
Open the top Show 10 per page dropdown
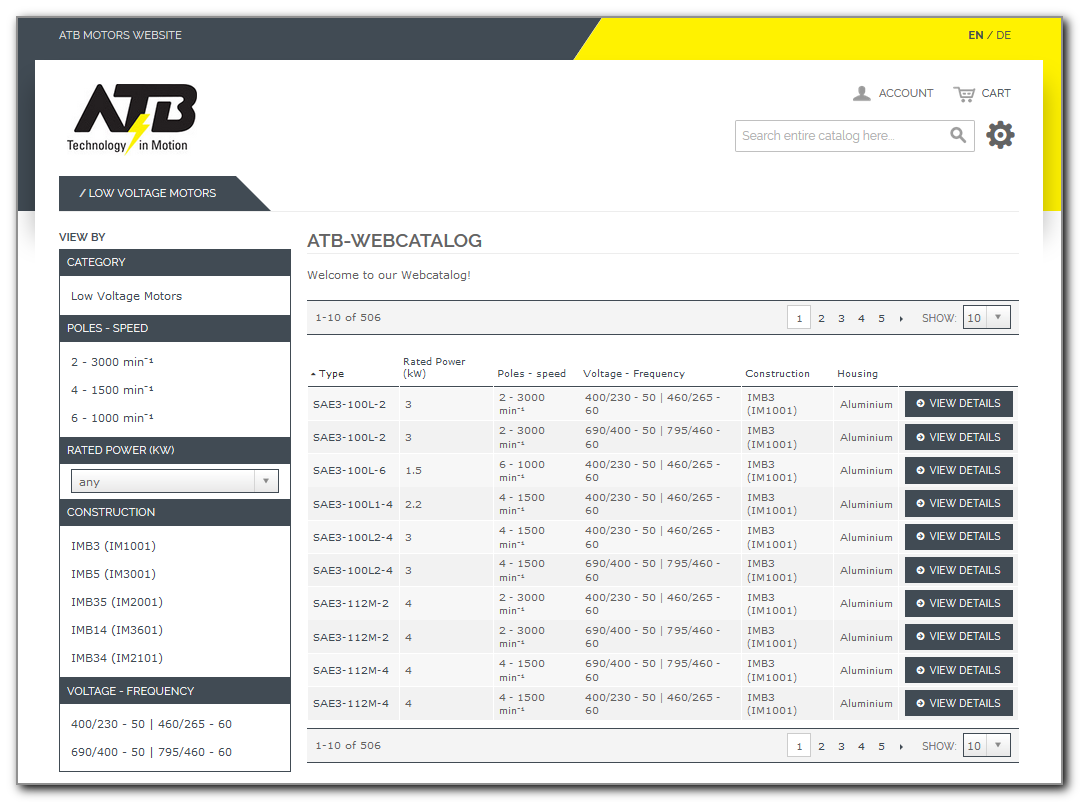(986, 318)
